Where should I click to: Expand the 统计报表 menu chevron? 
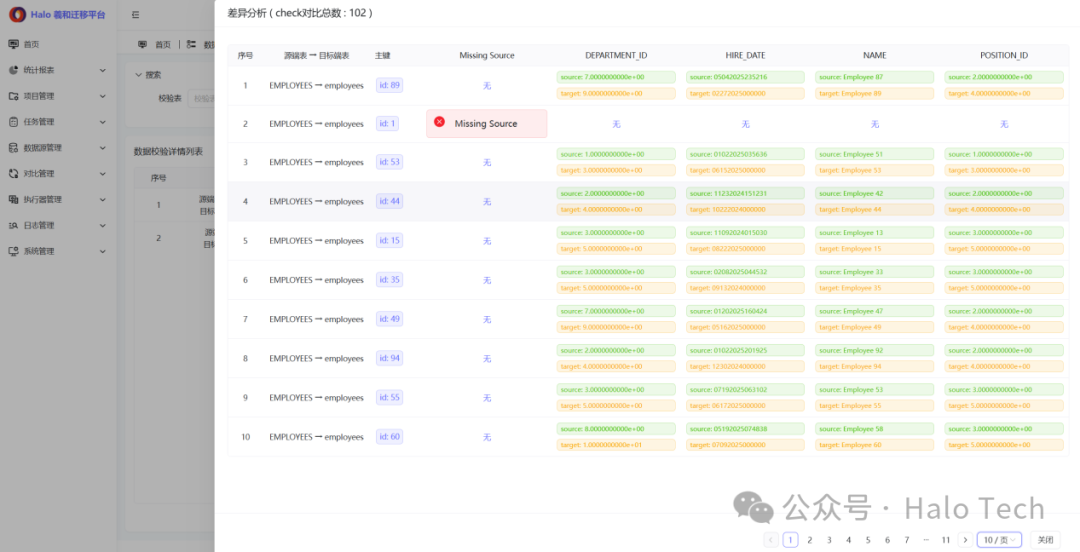coord(103,70)
